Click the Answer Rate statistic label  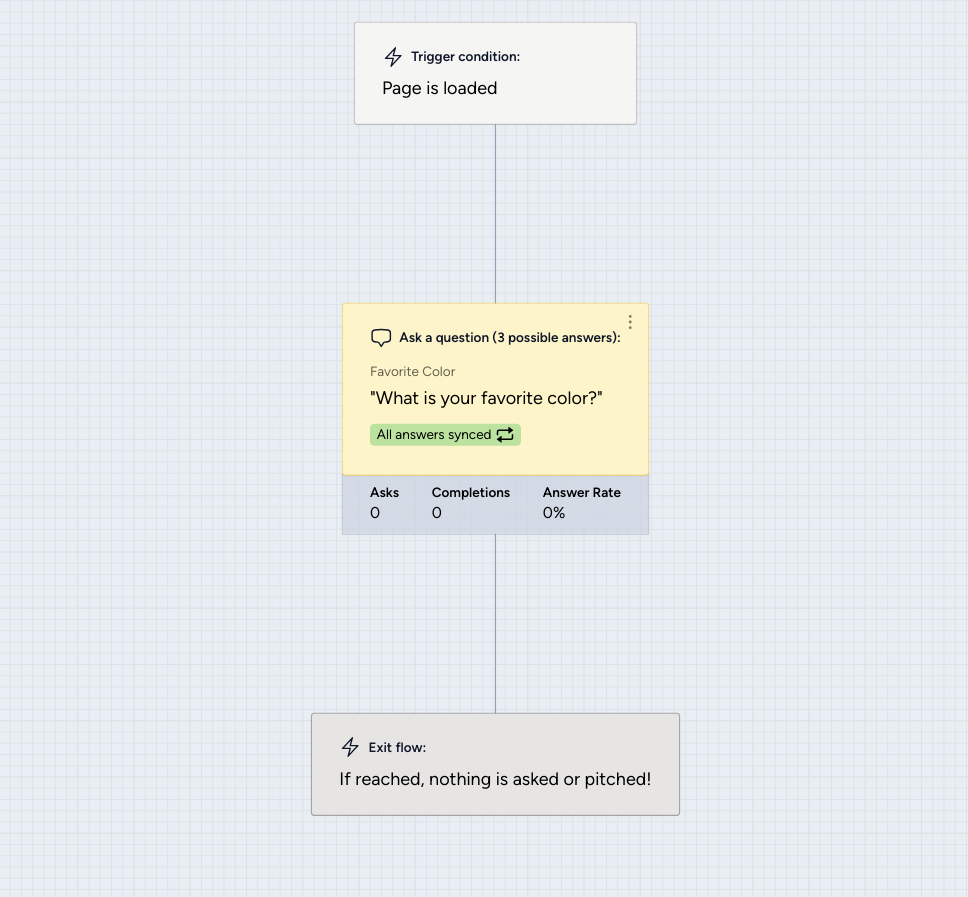pos(581,492)
